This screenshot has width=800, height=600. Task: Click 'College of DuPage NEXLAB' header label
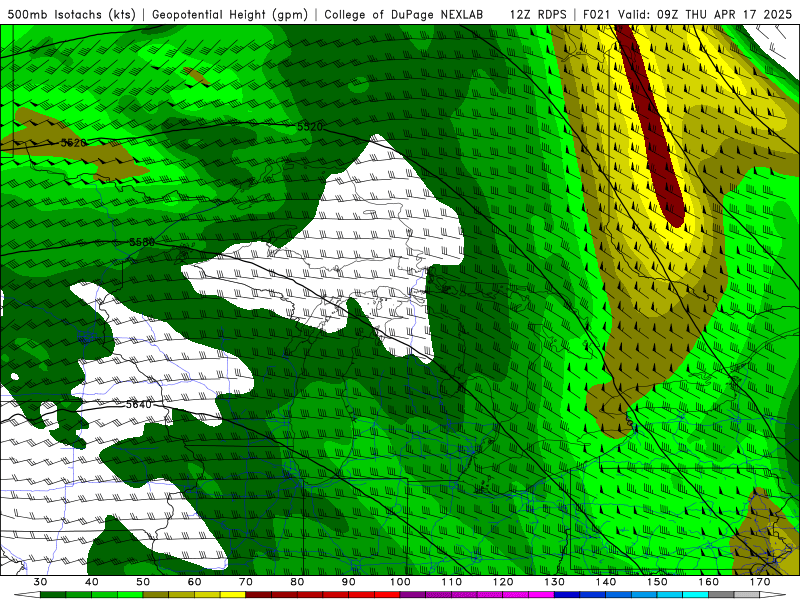click(404, 14)
